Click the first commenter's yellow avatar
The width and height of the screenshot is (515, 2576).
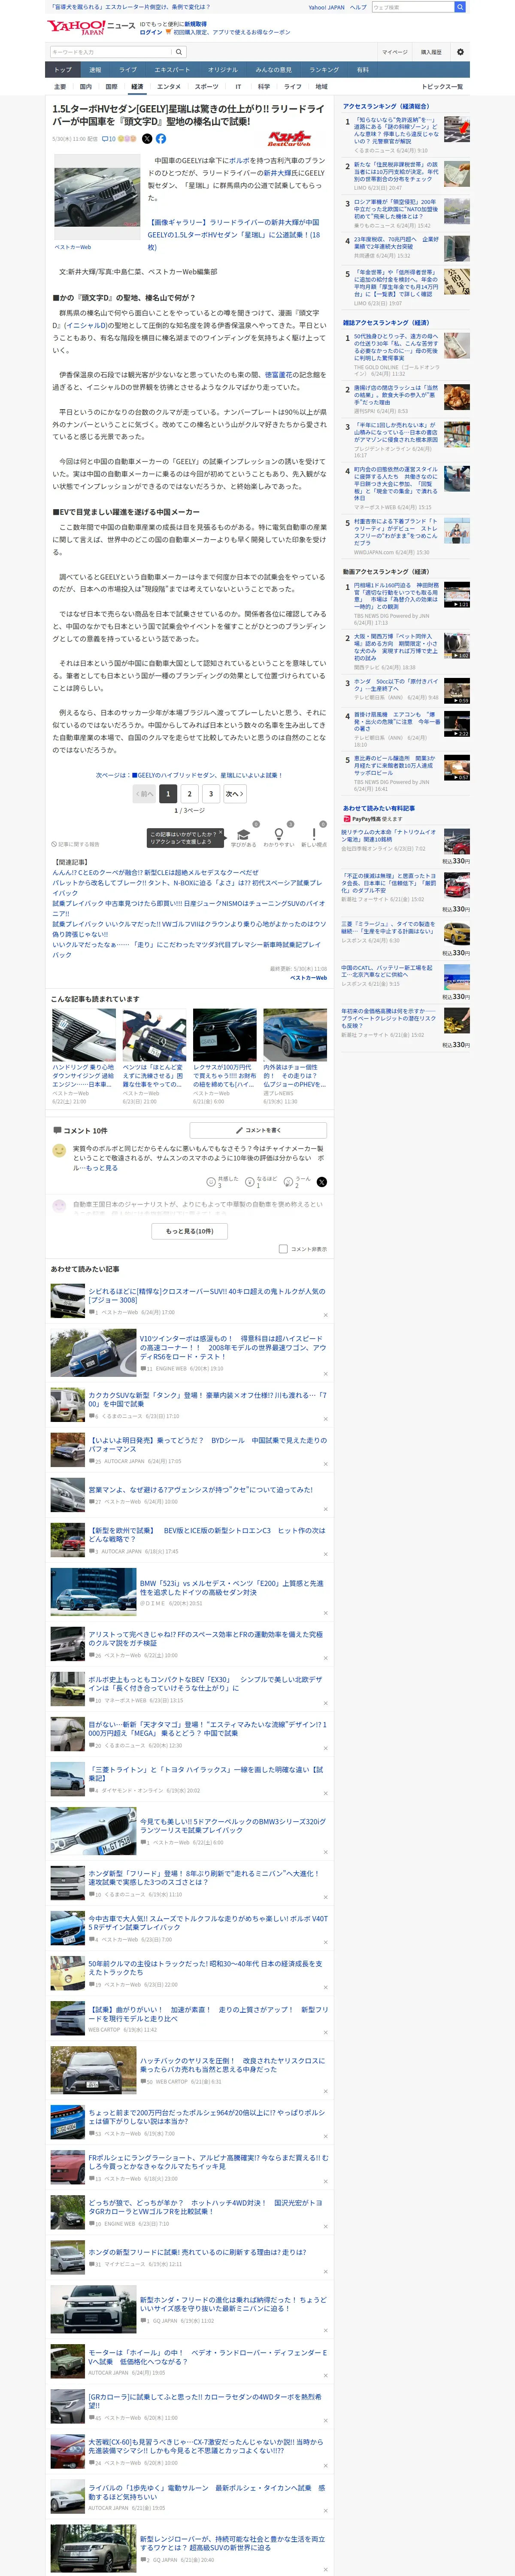click(59, 1151)
